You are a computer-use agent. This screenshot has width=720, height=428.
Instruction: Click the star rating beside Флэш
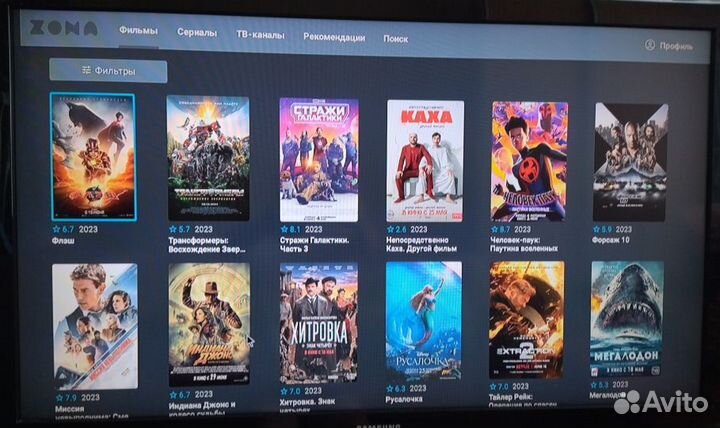click(x=63, y=229)
